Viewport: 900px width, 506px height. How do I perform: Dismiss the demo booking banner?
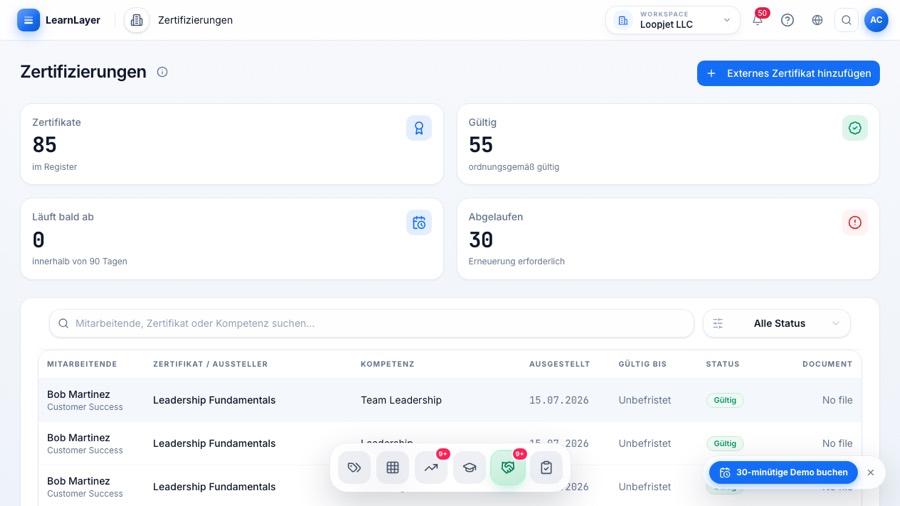coord(871,473)
